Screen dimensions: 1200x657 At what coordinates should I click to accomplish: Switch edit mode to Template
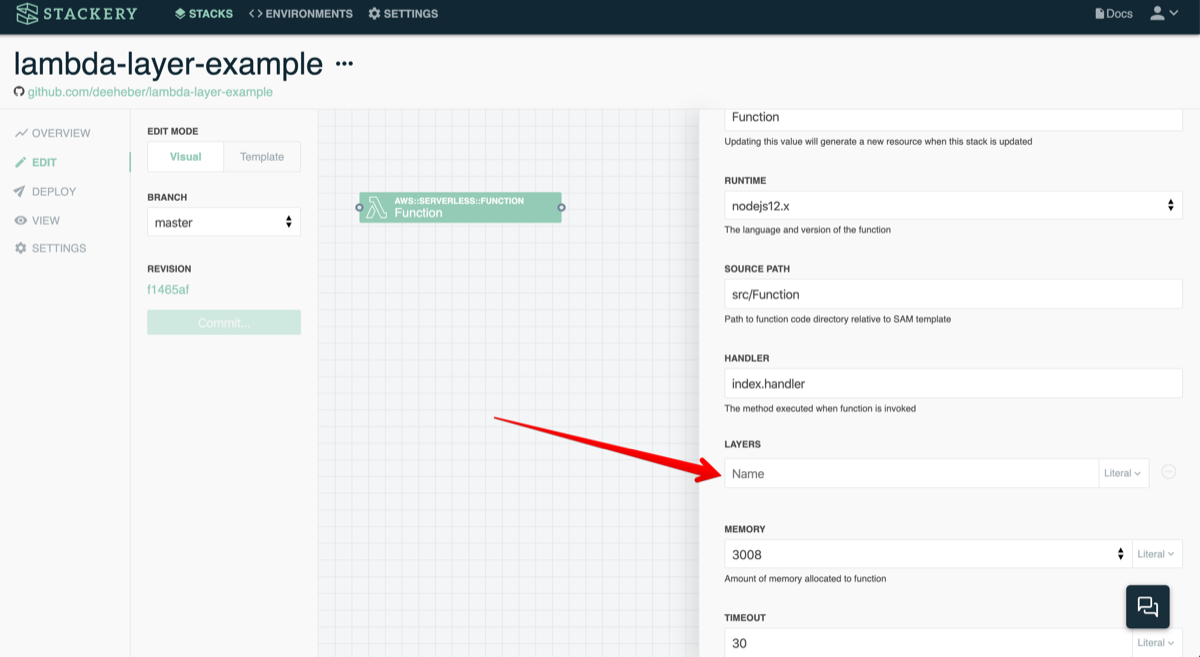click(x=262, y=157)
